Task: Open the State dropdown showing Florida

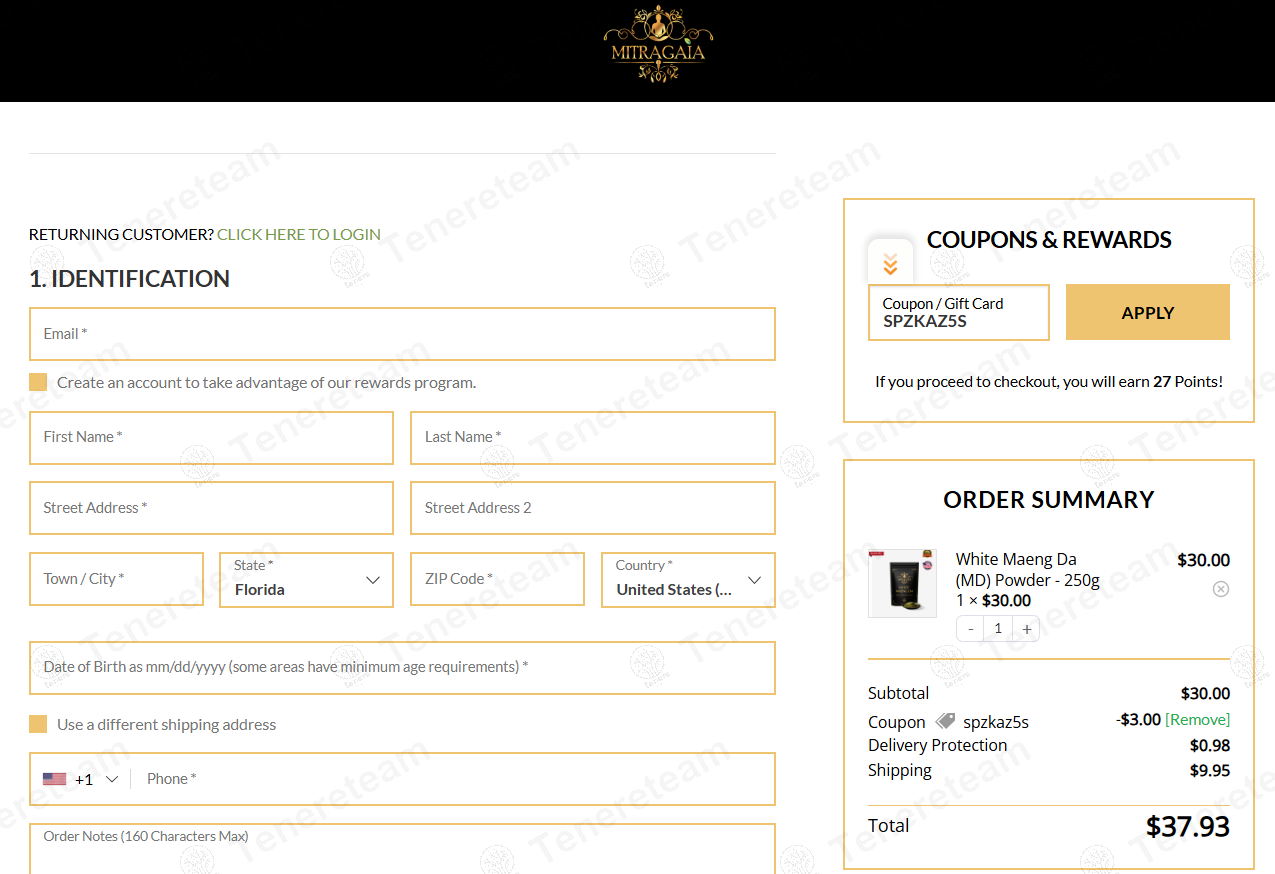Action: pos(306,580)
